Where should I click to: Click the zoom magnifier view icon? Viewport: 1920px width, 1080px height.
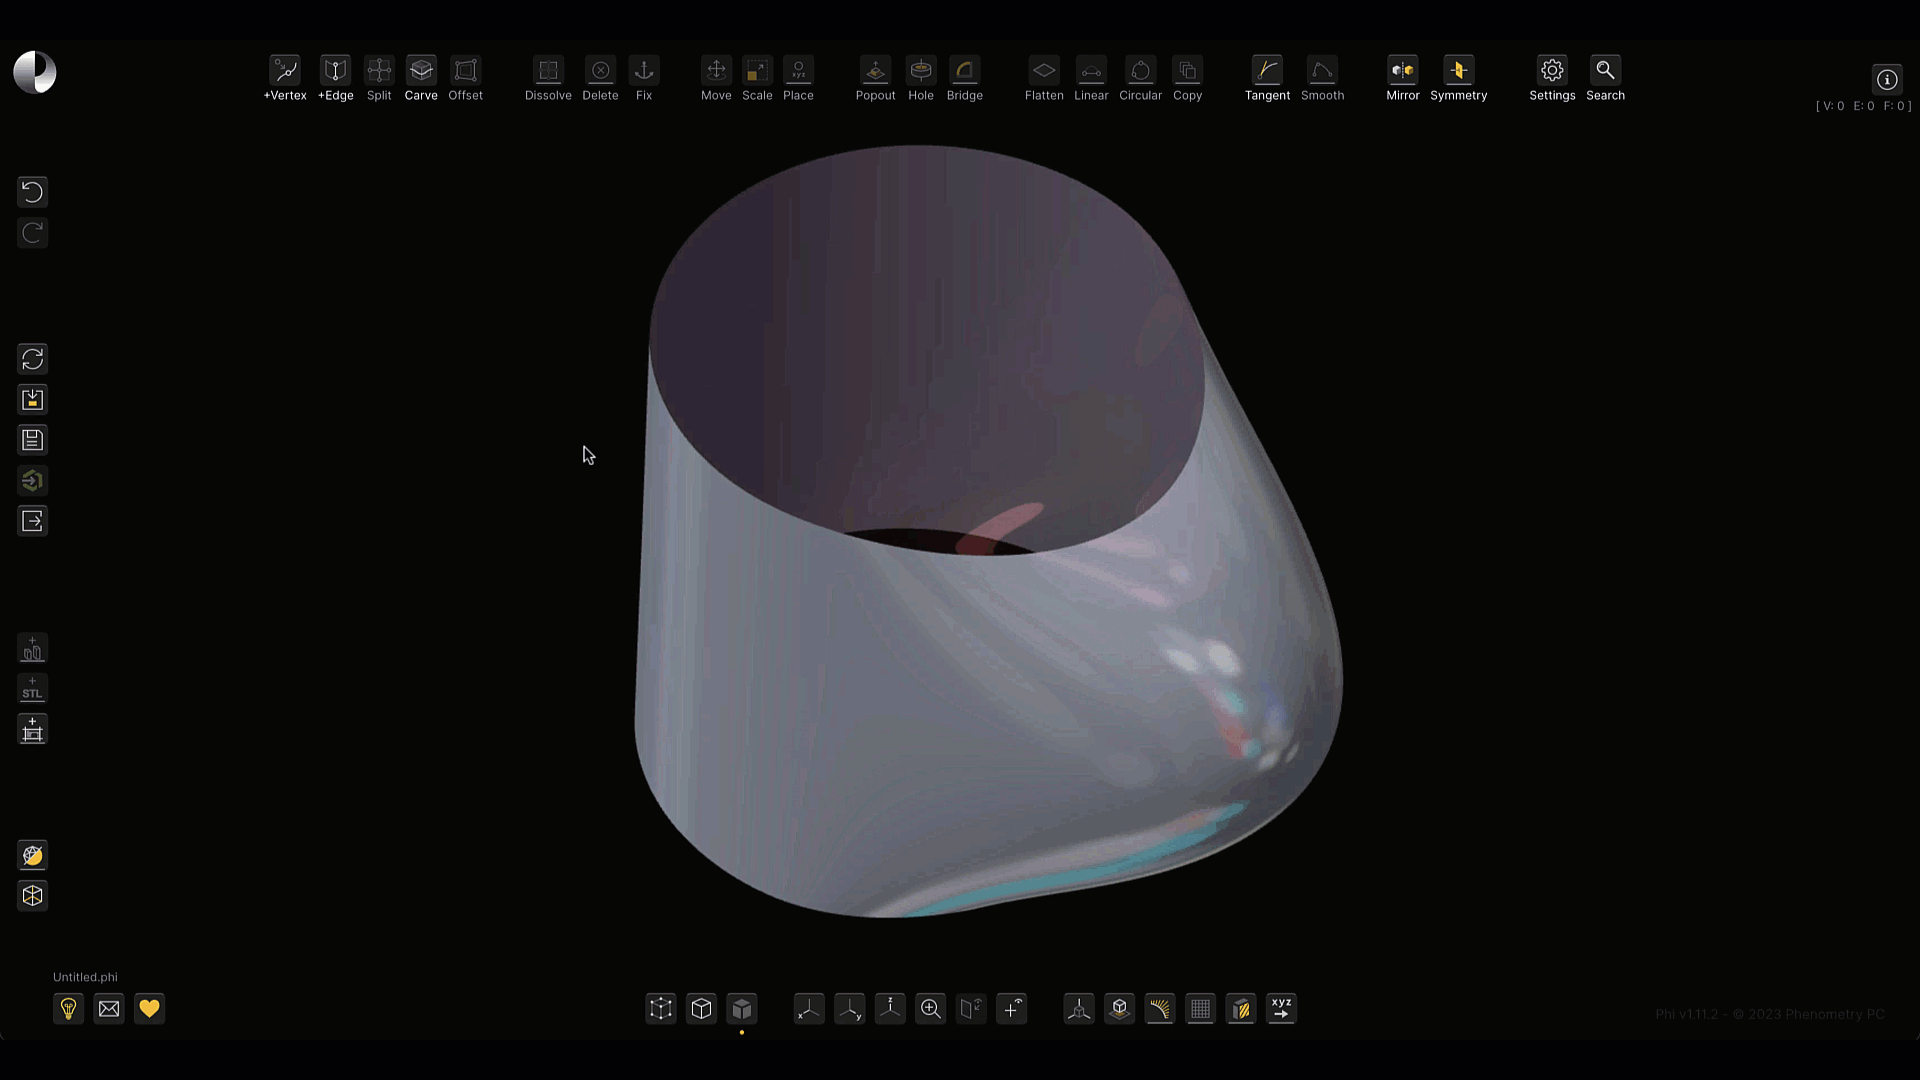tap(931, 1009)
